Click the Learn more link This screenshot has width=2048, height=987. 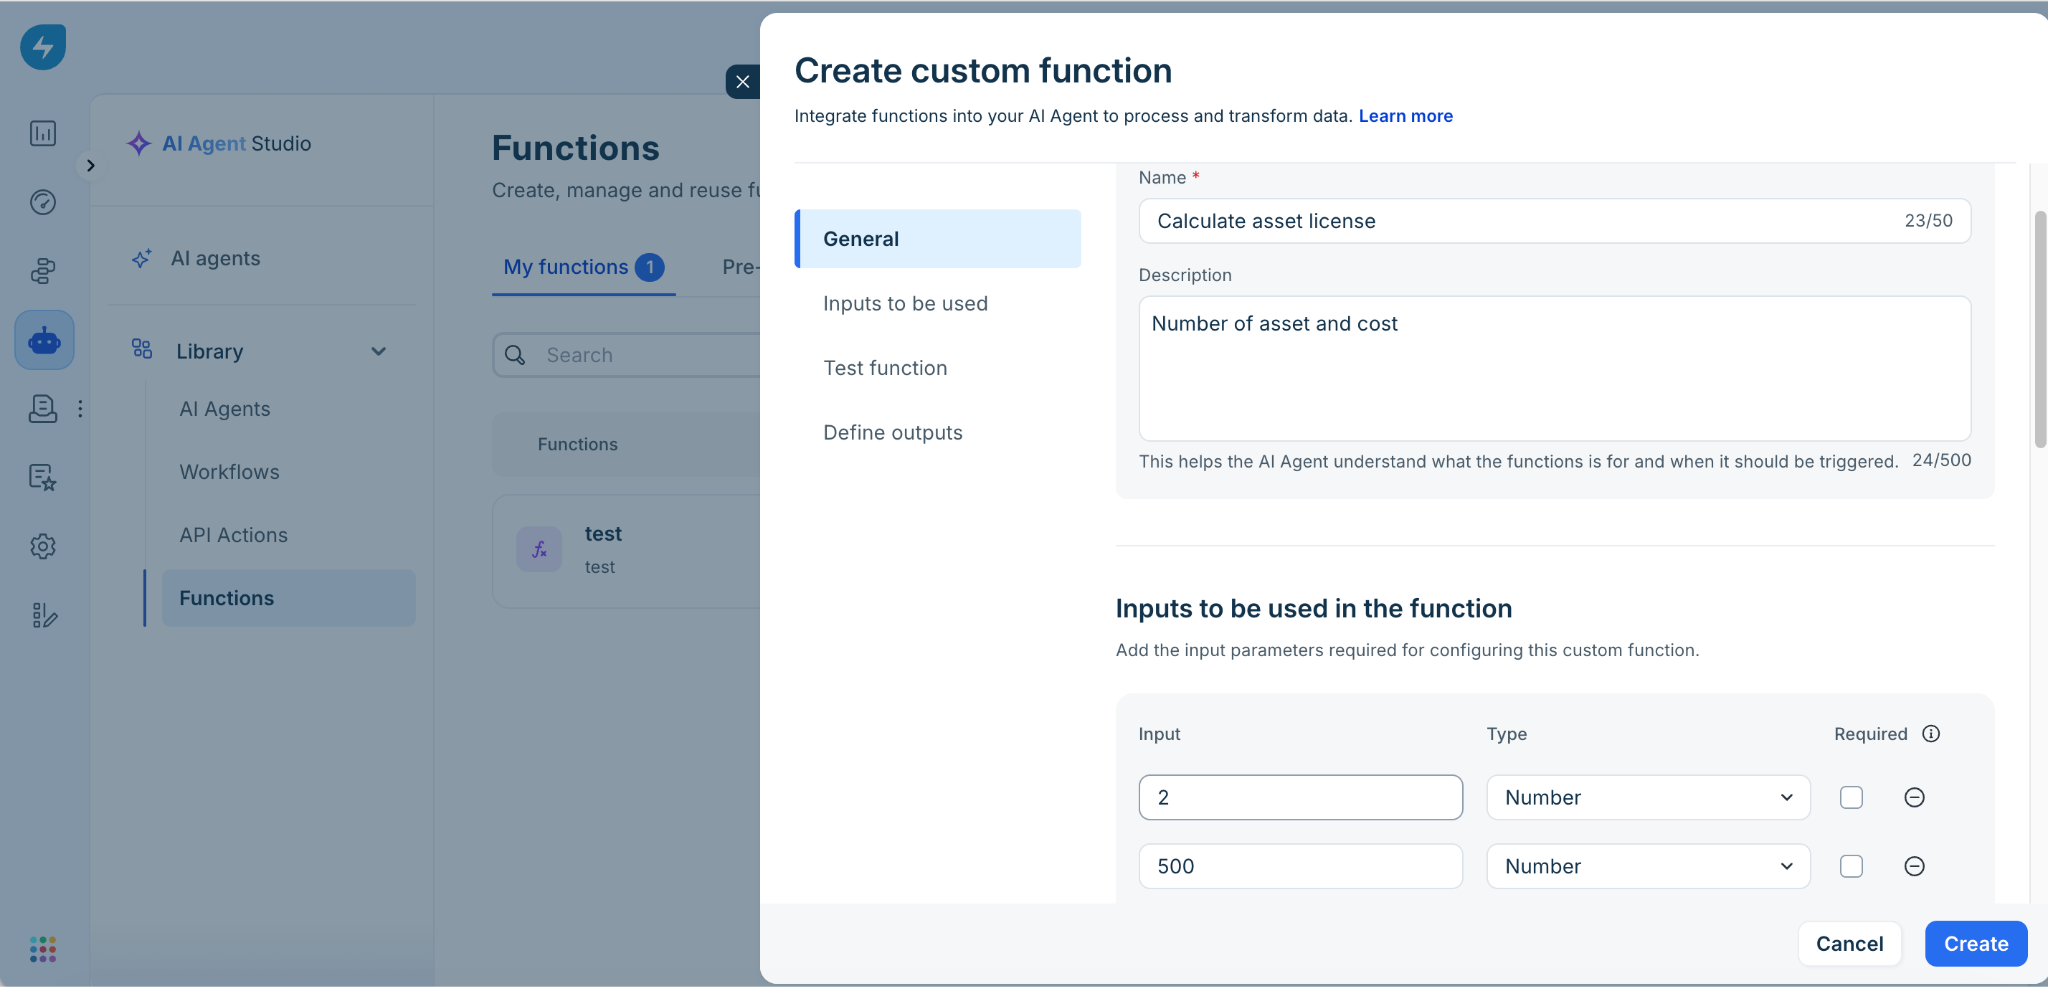click(1405, 116)
